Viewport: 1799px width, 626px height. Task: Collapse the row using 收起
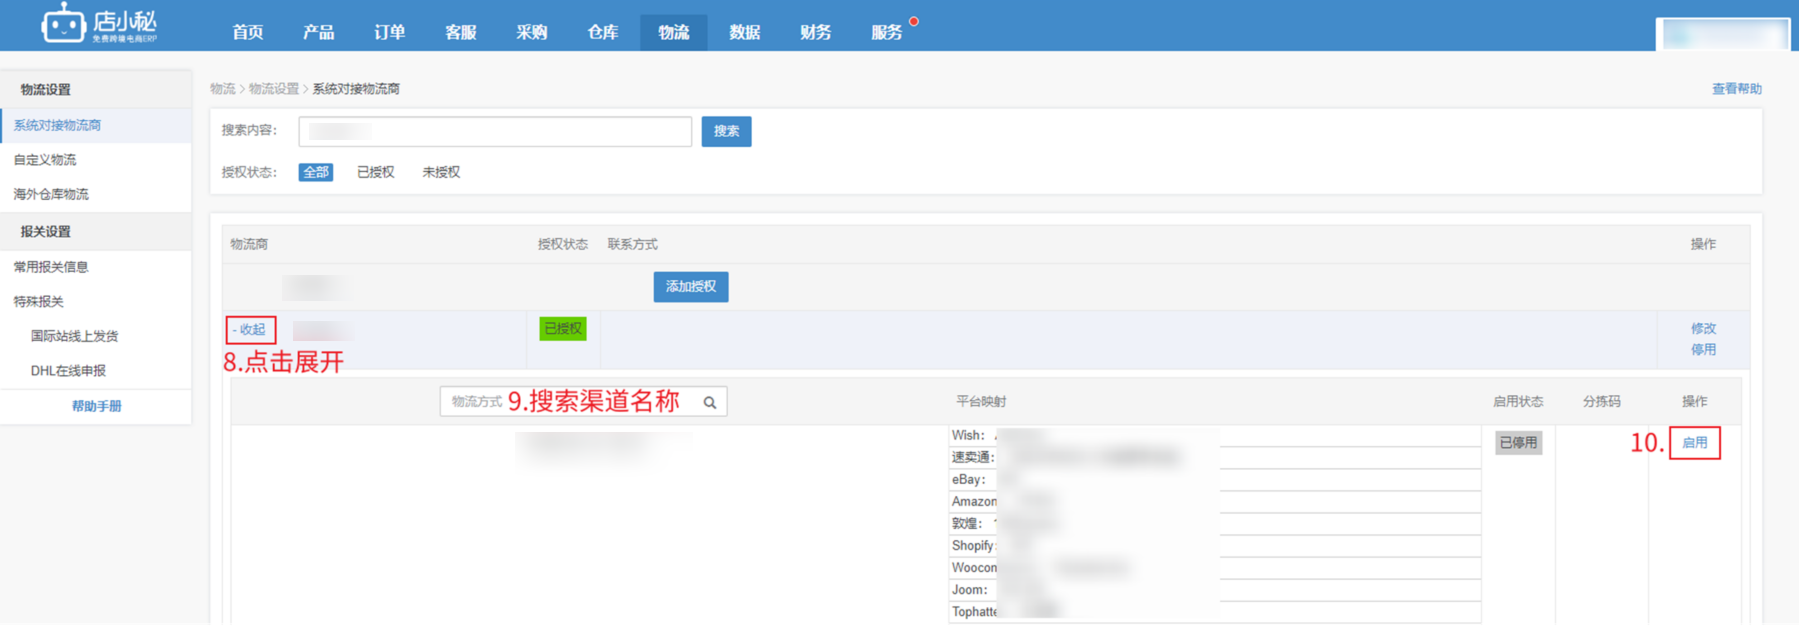click(x=250, y=329)
